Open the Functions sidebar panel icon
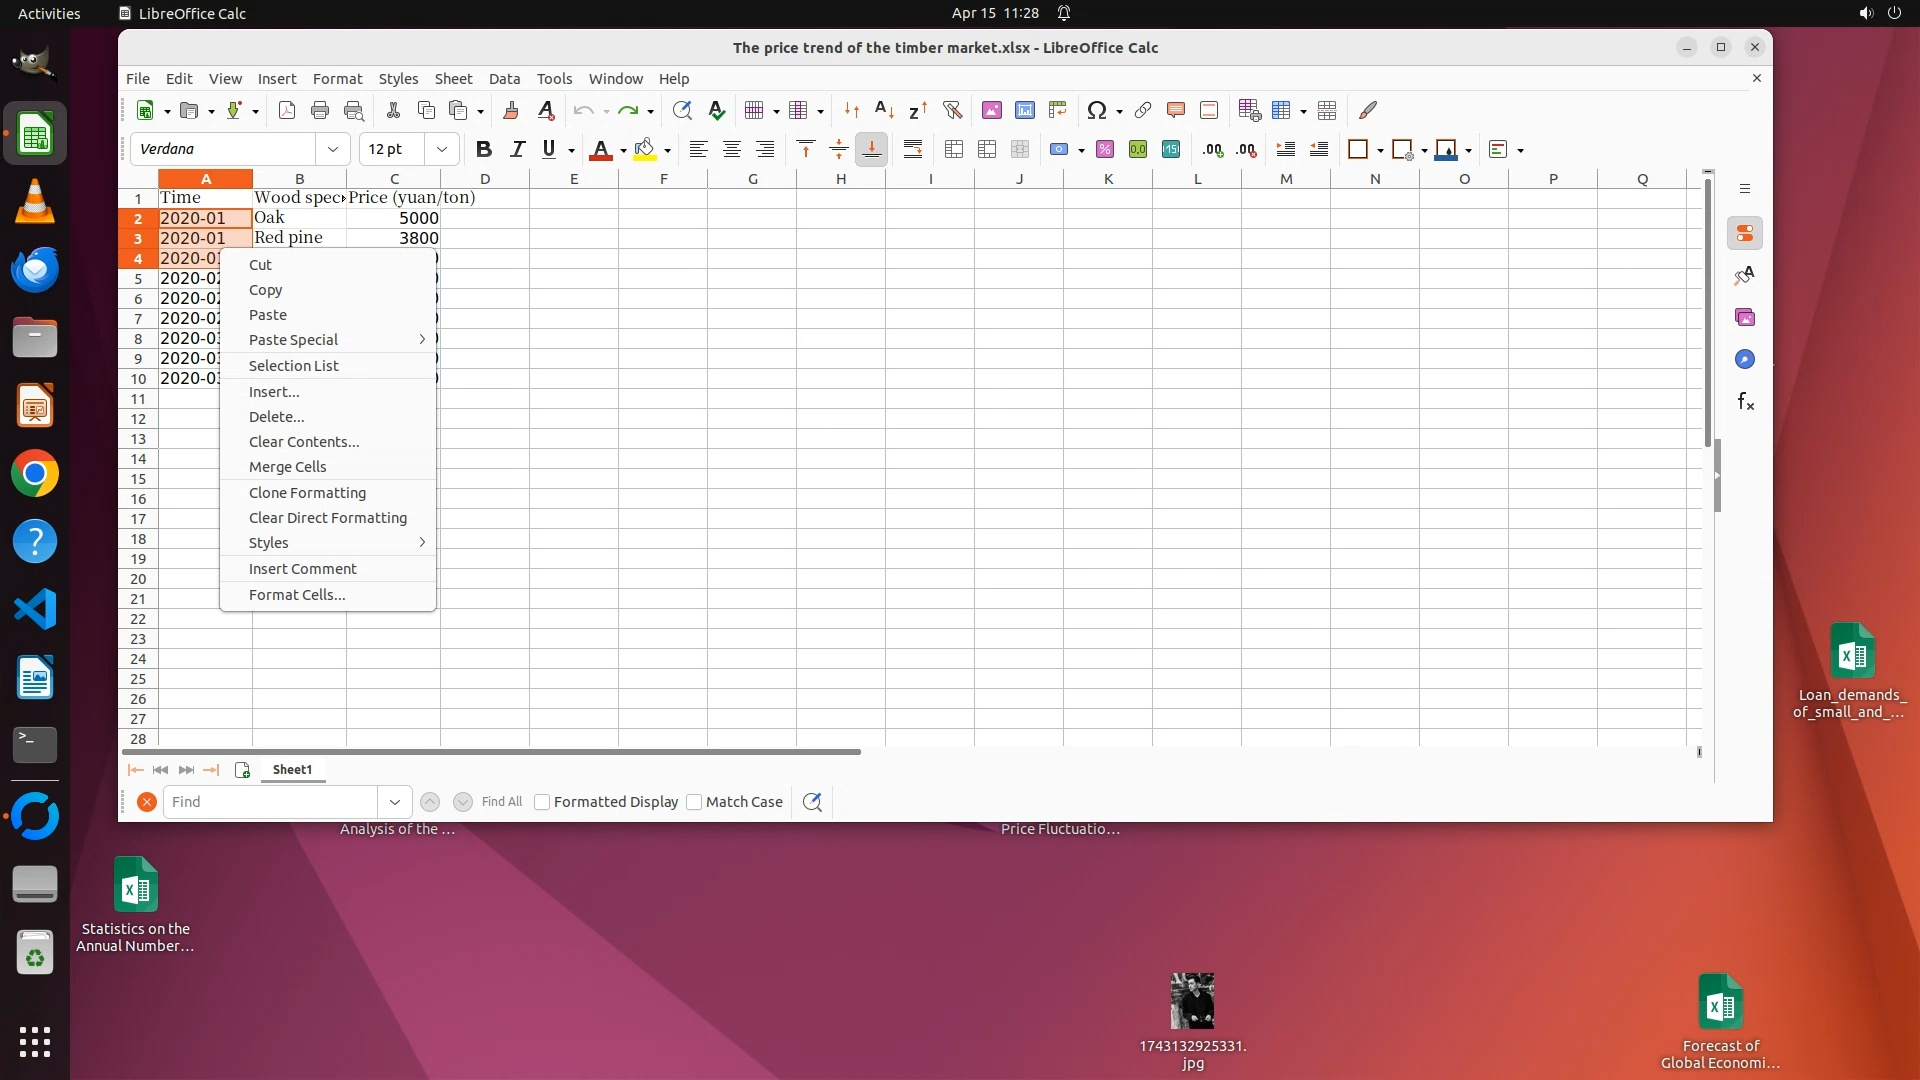This screenshot has height=1080, width=1920. point(1745,402)
